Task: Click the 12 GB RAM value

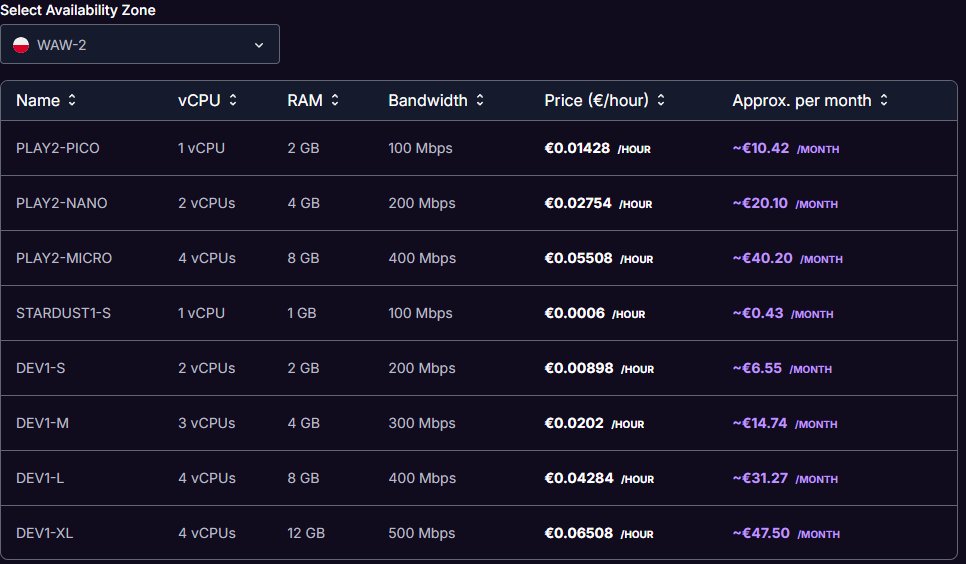Action: 306,533
